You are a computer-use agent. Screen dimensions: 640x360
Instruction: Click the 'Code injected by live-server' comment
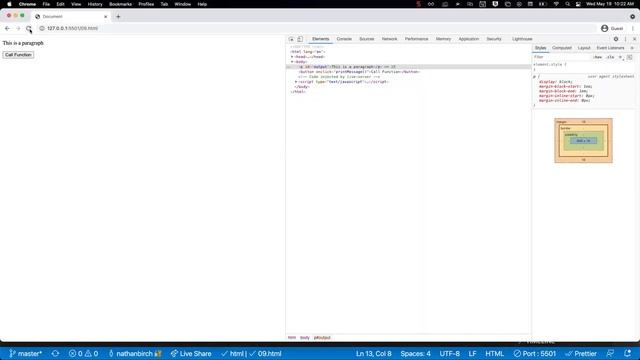339,77
